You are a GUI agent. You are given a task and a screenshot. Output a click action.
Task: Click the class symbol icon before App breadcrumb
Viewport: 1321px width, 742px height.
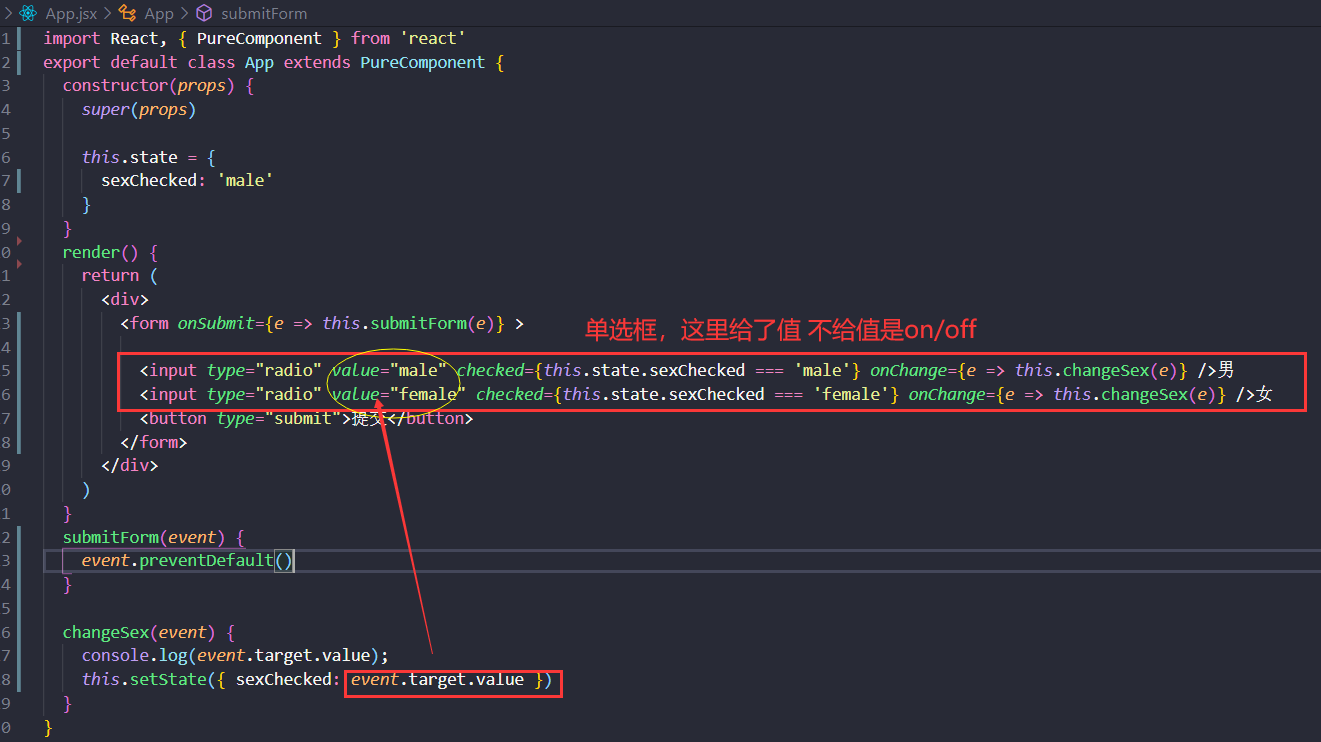coord(127,13)
